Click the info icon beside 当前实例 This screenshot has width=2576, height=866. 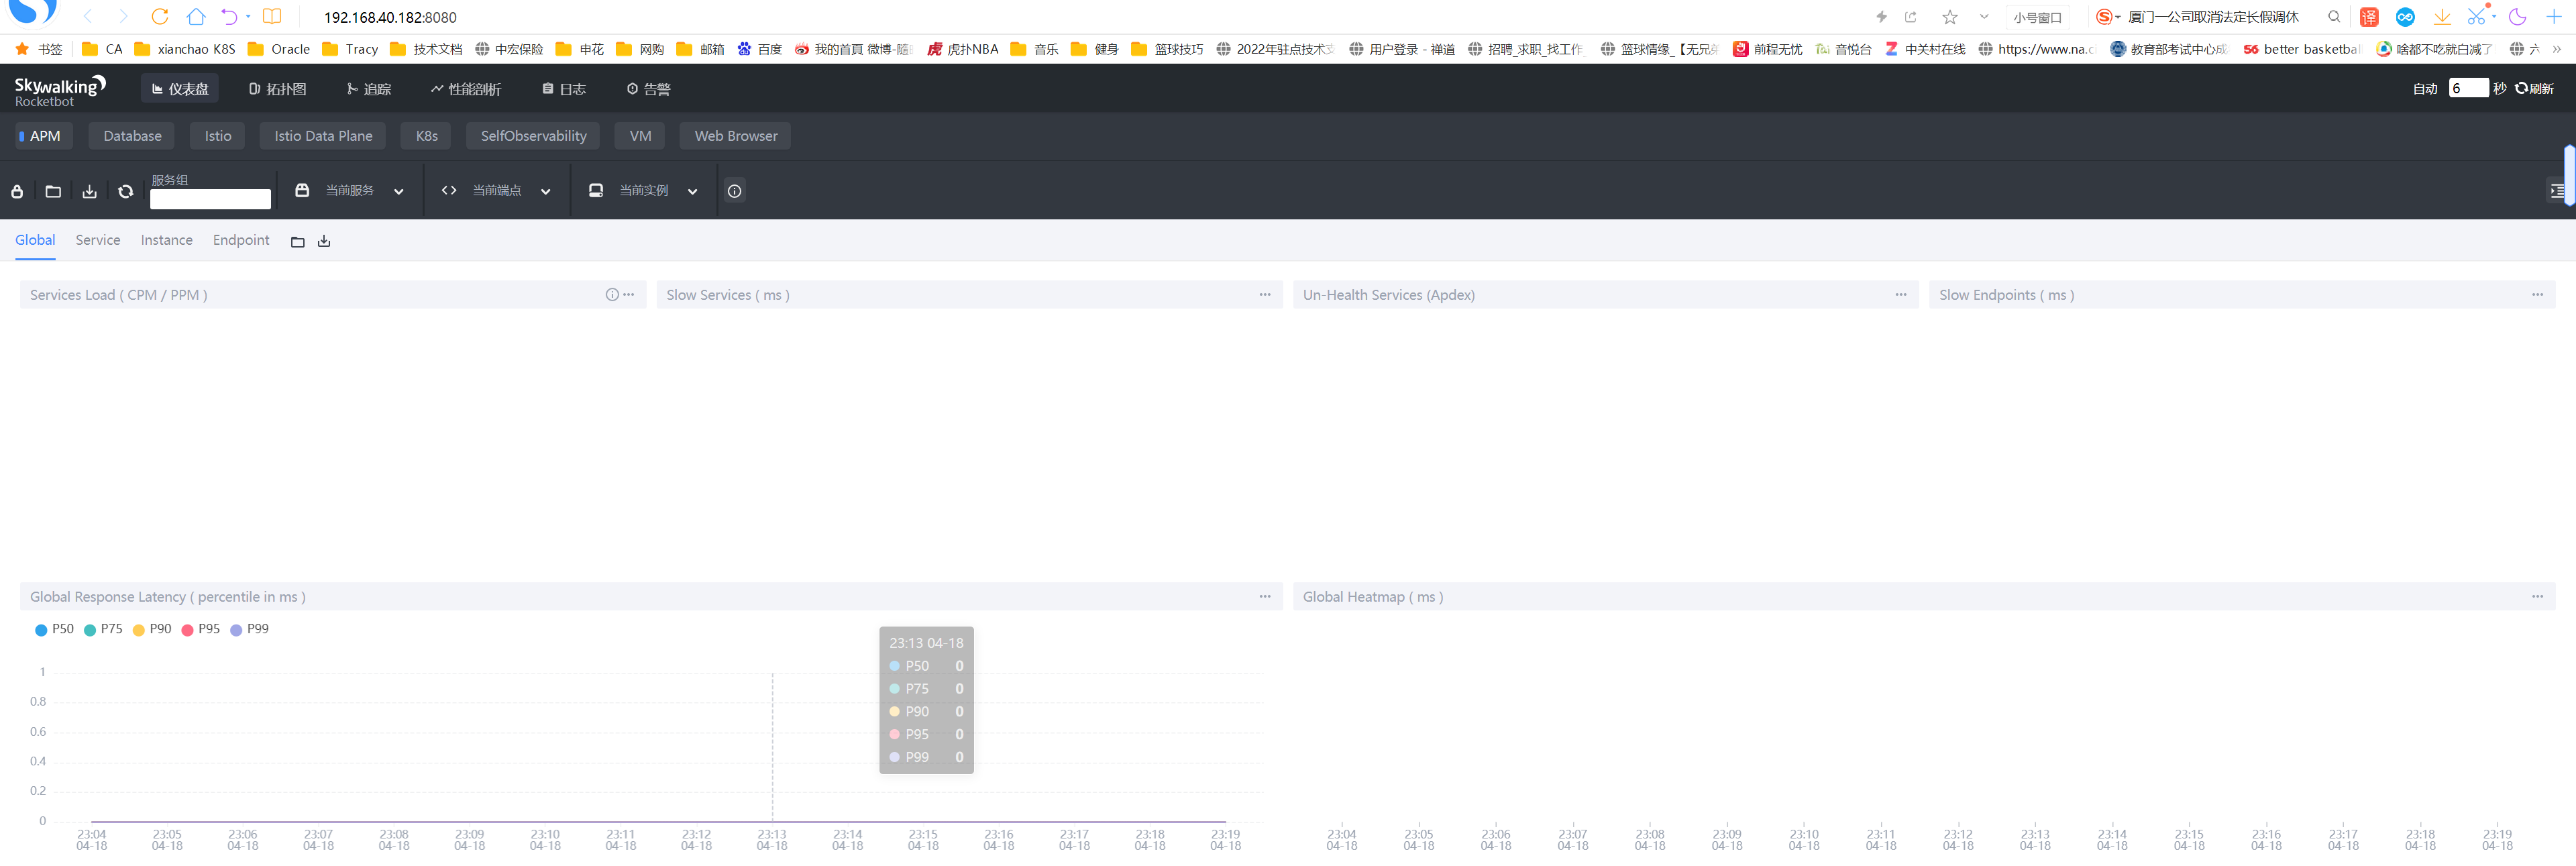click(x=734, y=191)
